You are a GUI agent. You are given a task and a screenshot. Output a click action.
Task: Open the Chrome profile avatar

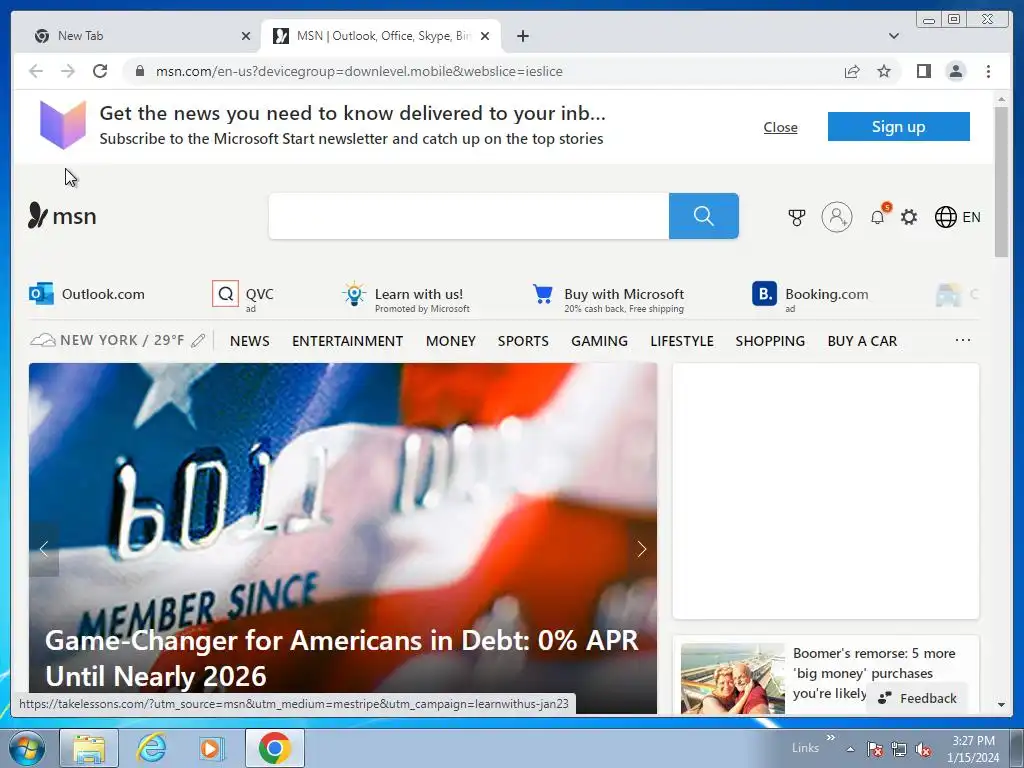point(955,71)
